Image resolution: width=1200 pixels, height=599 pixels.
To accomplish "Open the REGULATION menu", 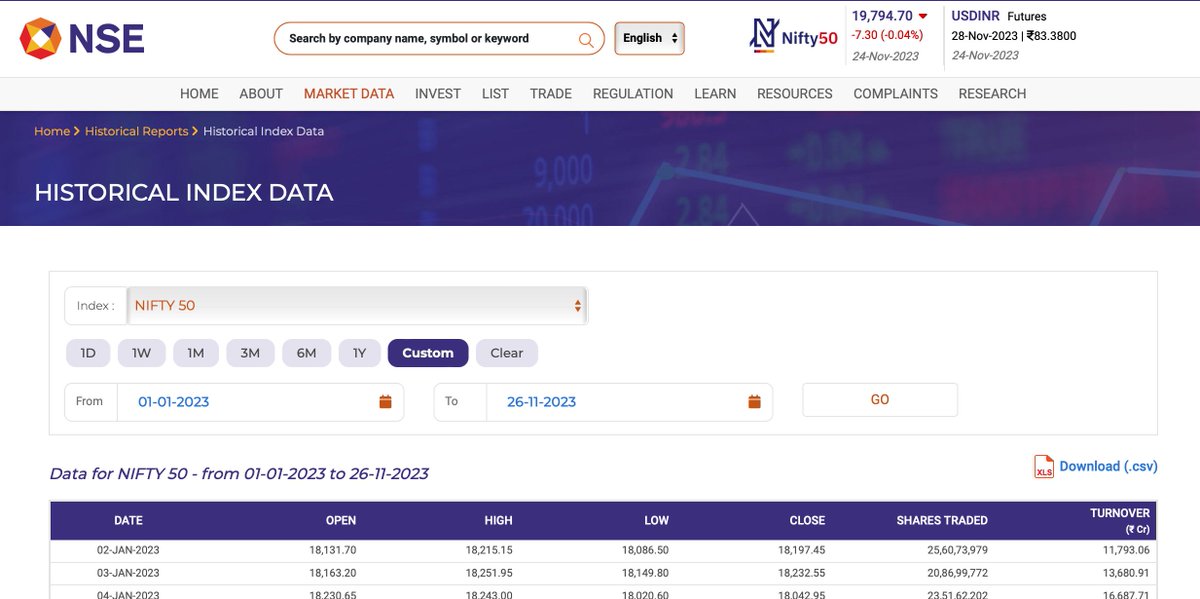I will (x=633, y=94).
